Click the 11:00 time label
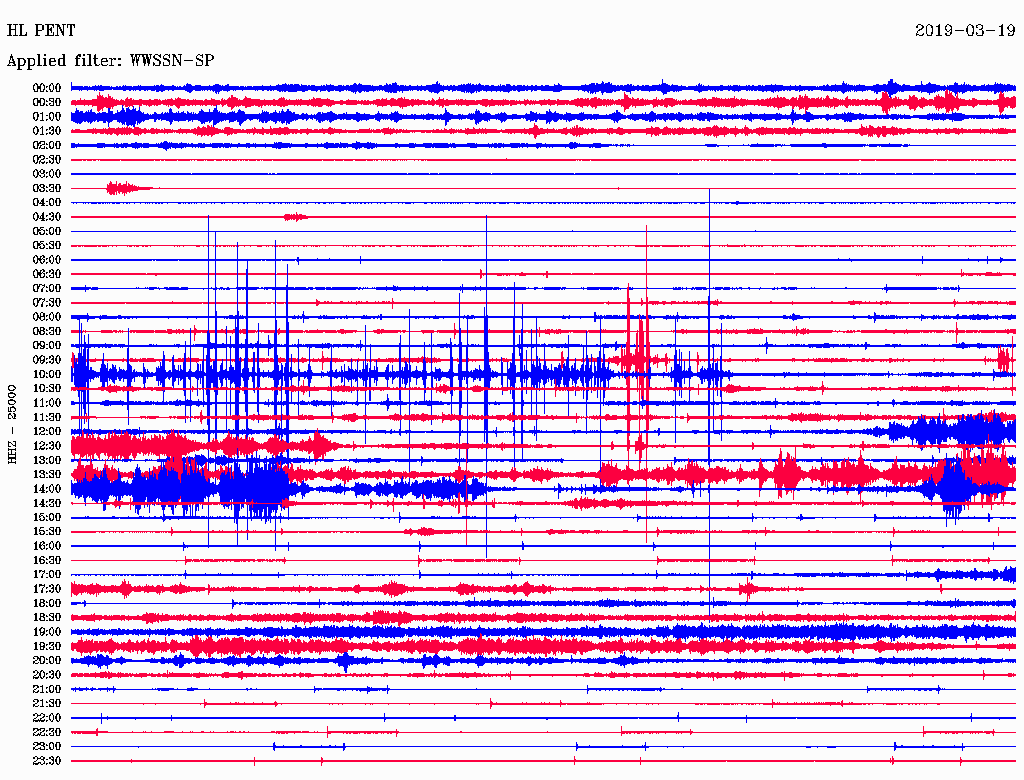 (x=47, y=403)
